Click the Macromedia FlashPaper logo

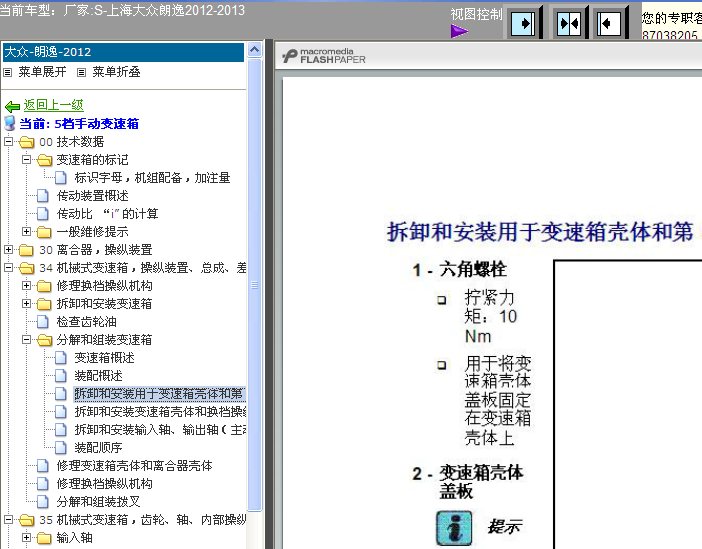324,56
